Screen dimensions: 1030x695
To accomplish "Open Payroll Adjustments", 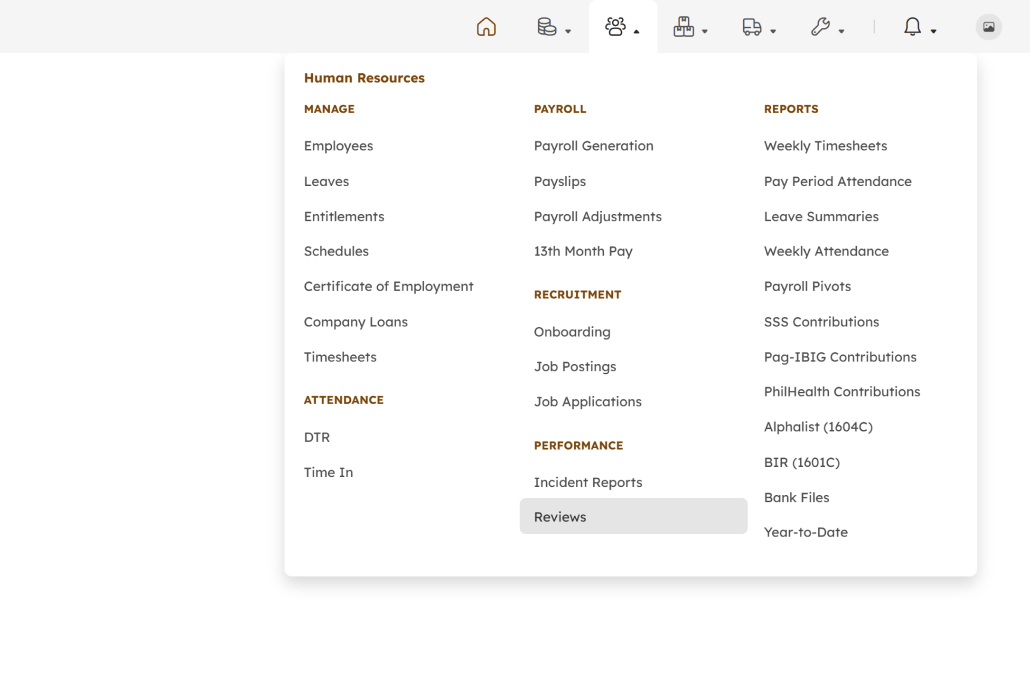I will click(598, 216).
